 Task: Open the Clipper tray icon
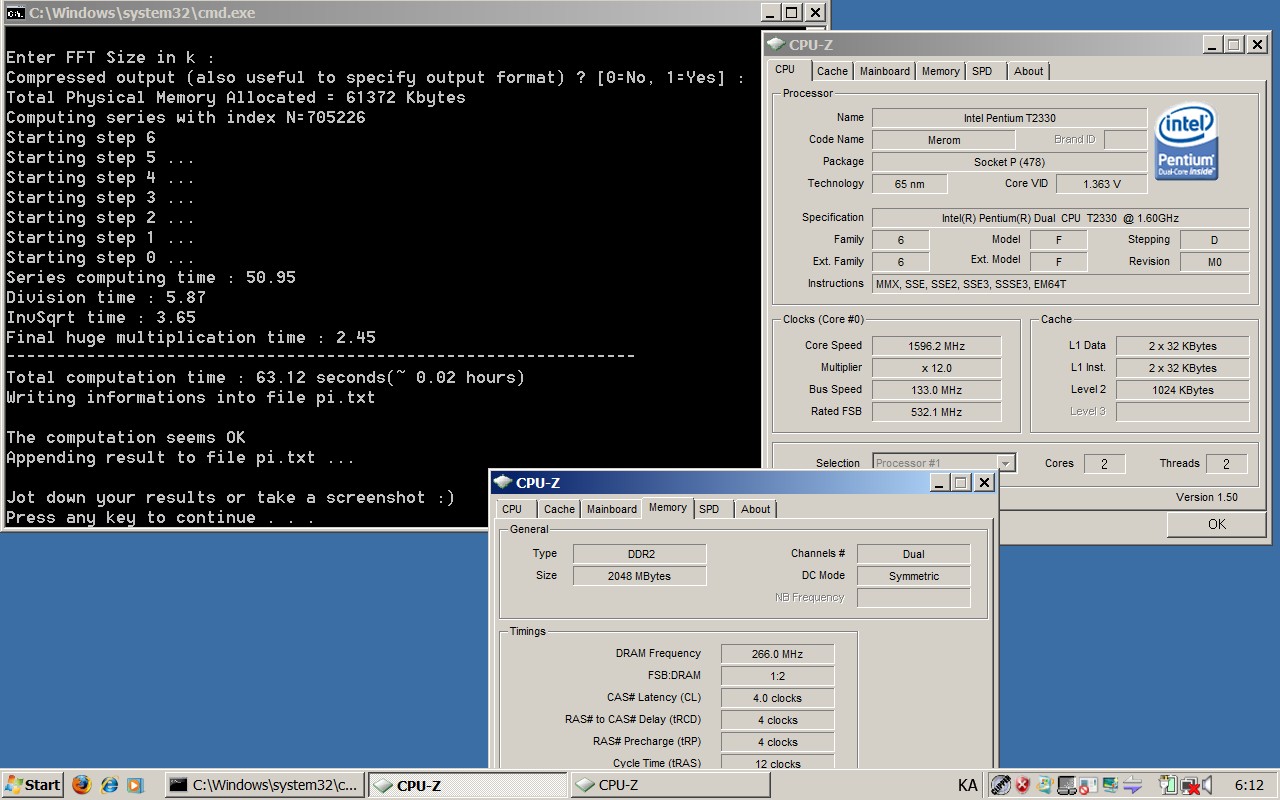click(x=1001, y=785)
